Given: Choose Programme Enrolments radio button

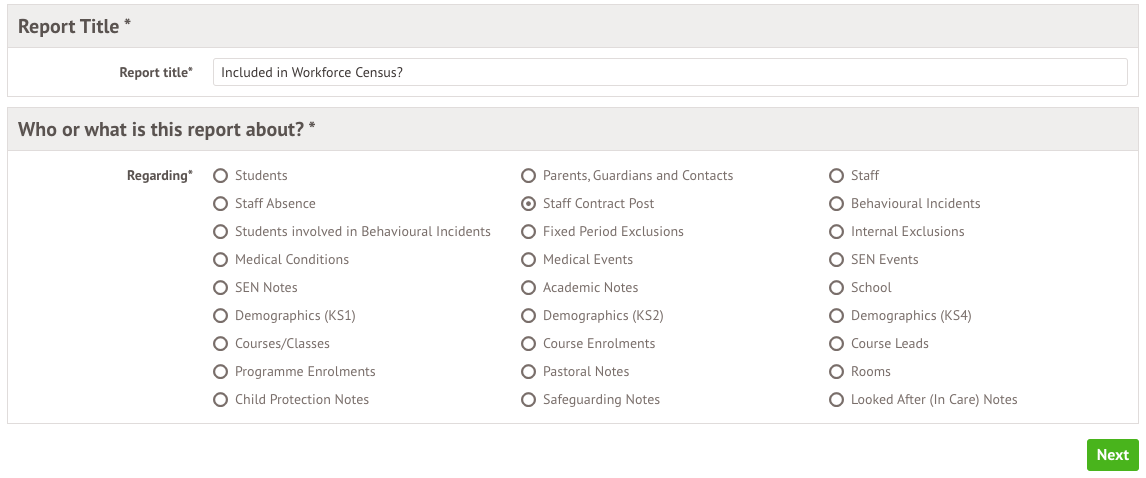Looking at the screenshot, I should click(221, 372).
